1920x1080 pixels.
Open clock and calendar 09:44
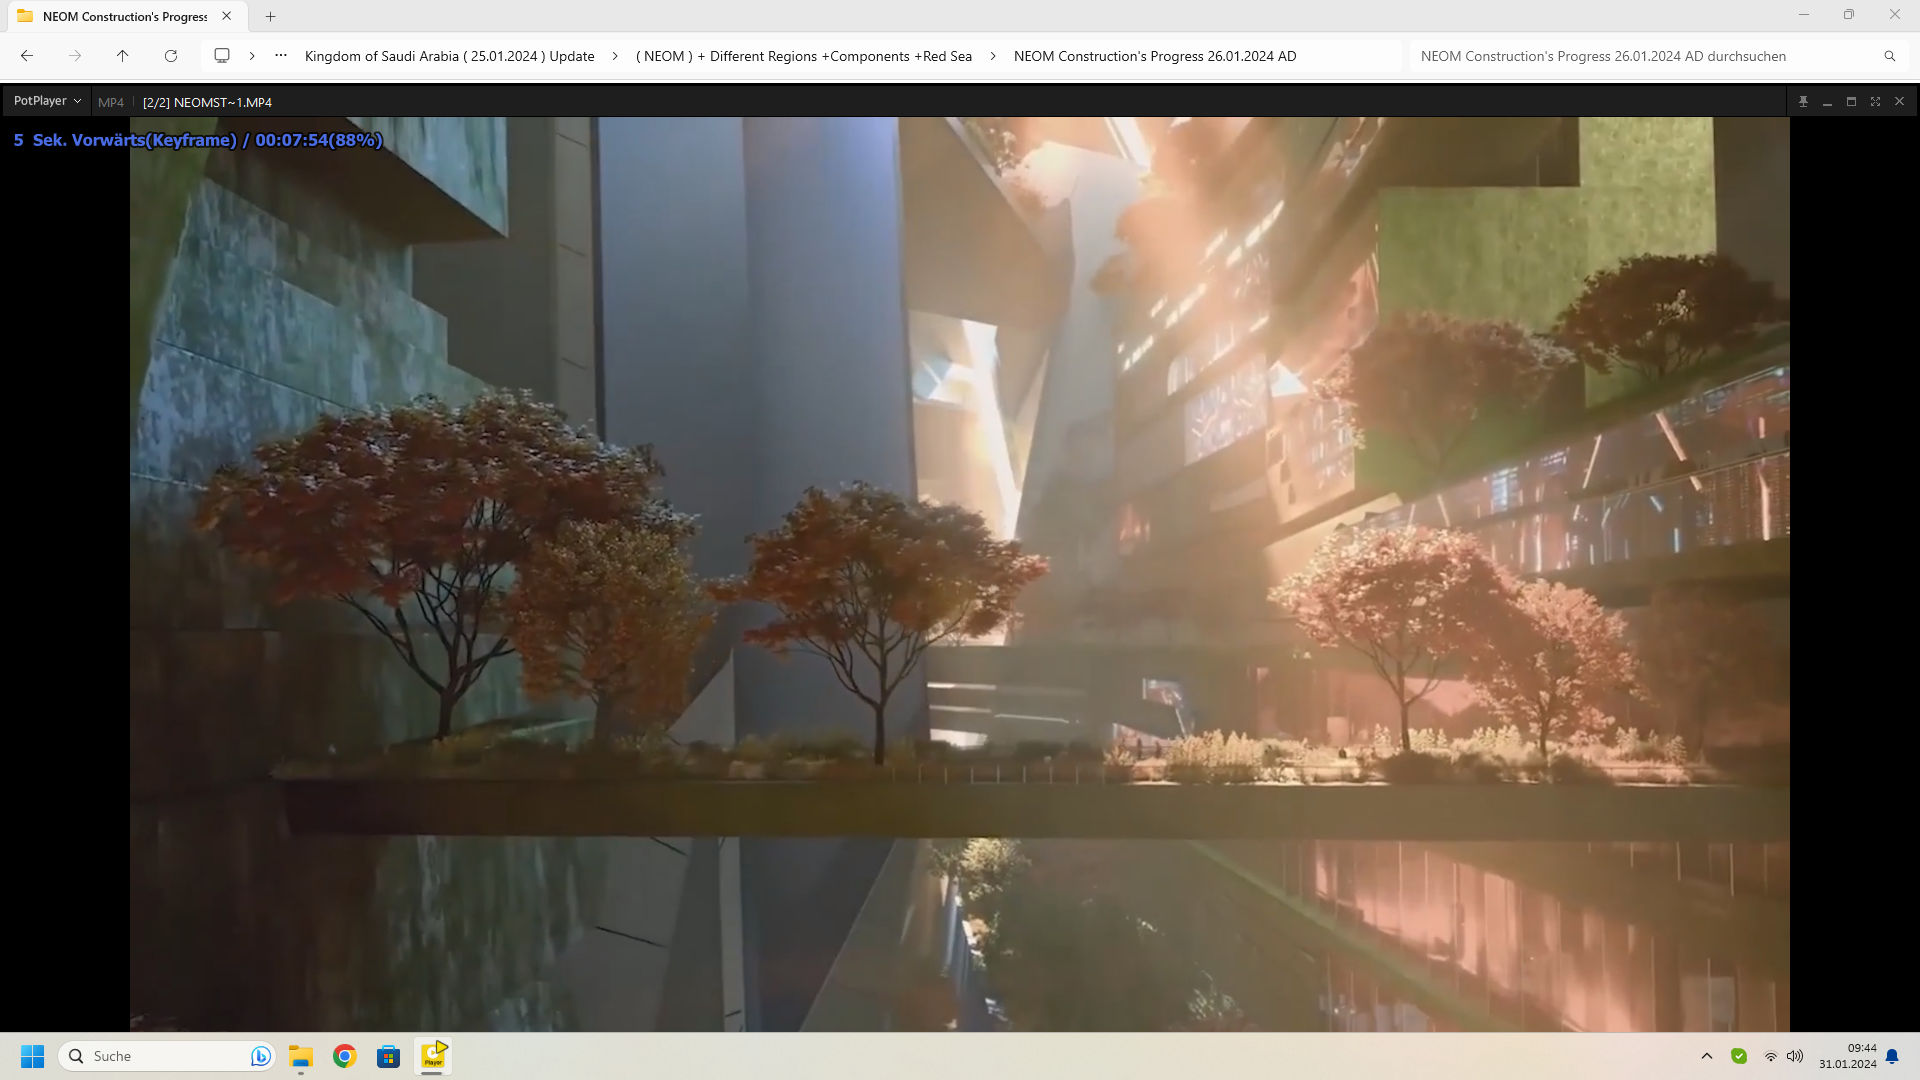click(x=1848, y=1056)
